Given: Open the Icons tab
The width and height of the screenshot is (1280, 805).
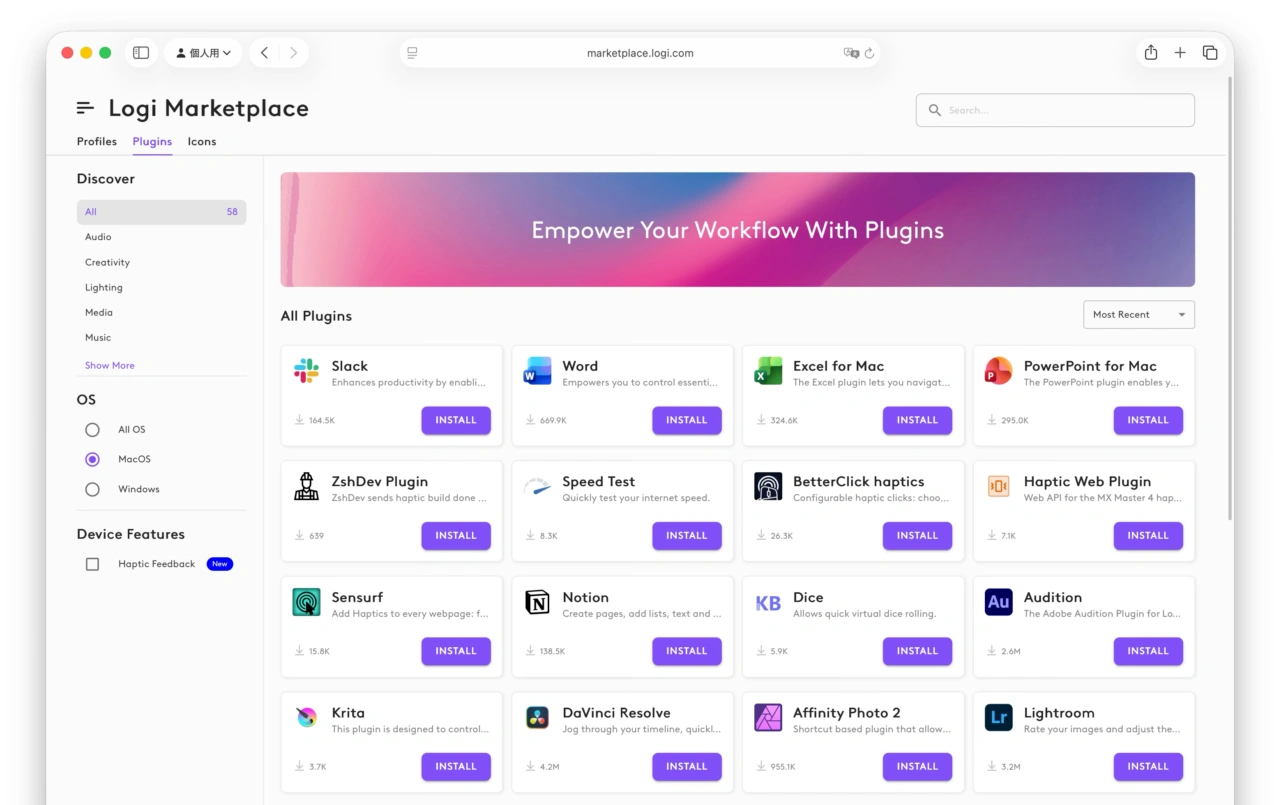Looking at the screenshot, I should click(202, 141).
